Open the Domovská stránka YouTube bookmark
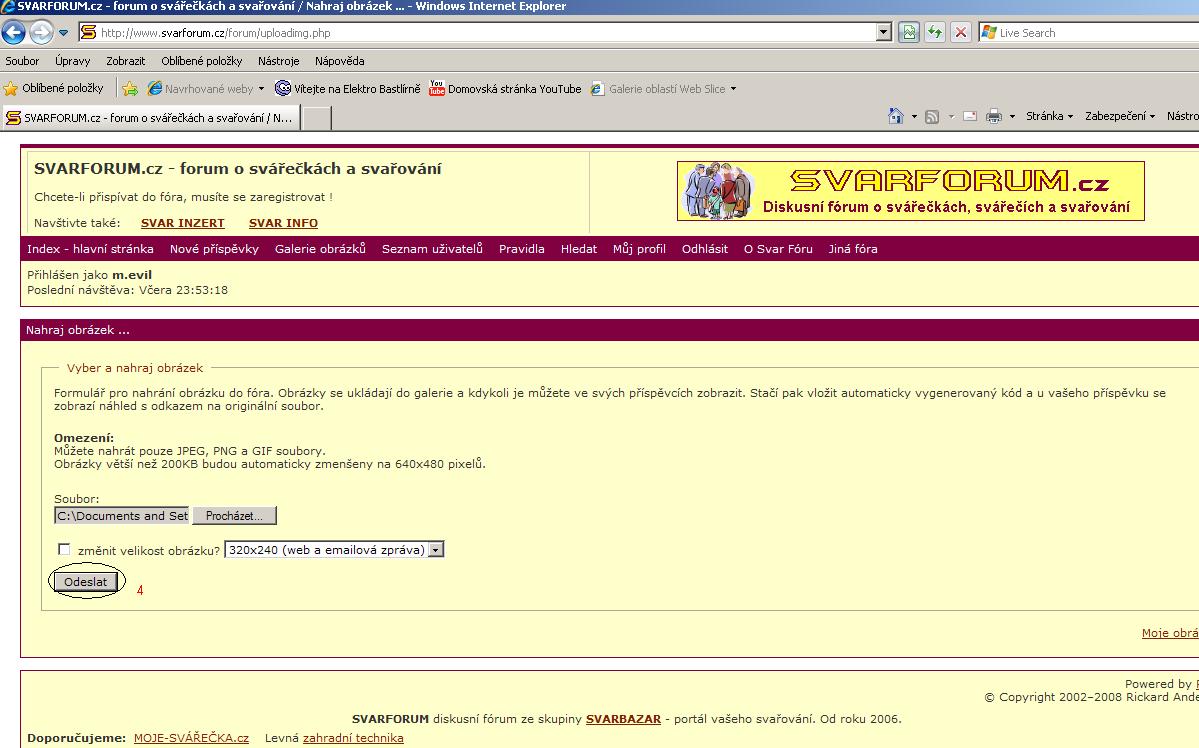 (x=505, y=89)
